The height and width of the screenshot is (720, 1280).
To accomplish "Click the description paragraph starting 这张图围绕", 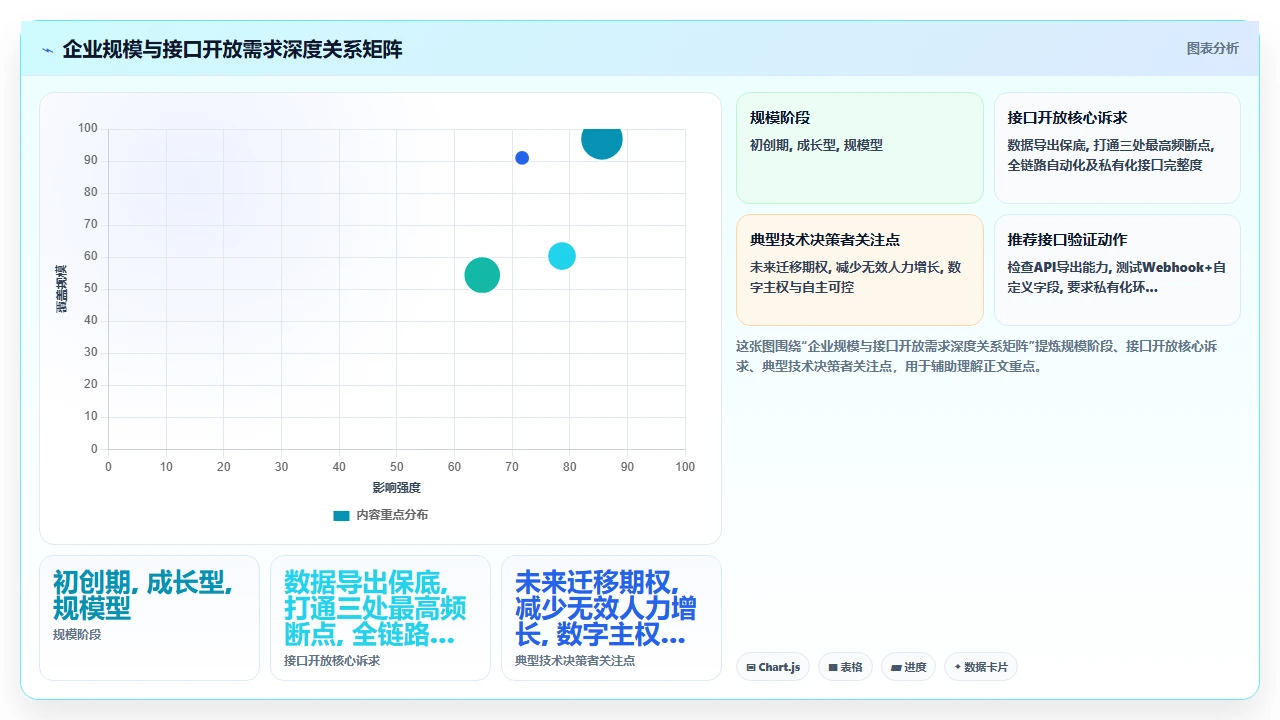I will 977,356.
